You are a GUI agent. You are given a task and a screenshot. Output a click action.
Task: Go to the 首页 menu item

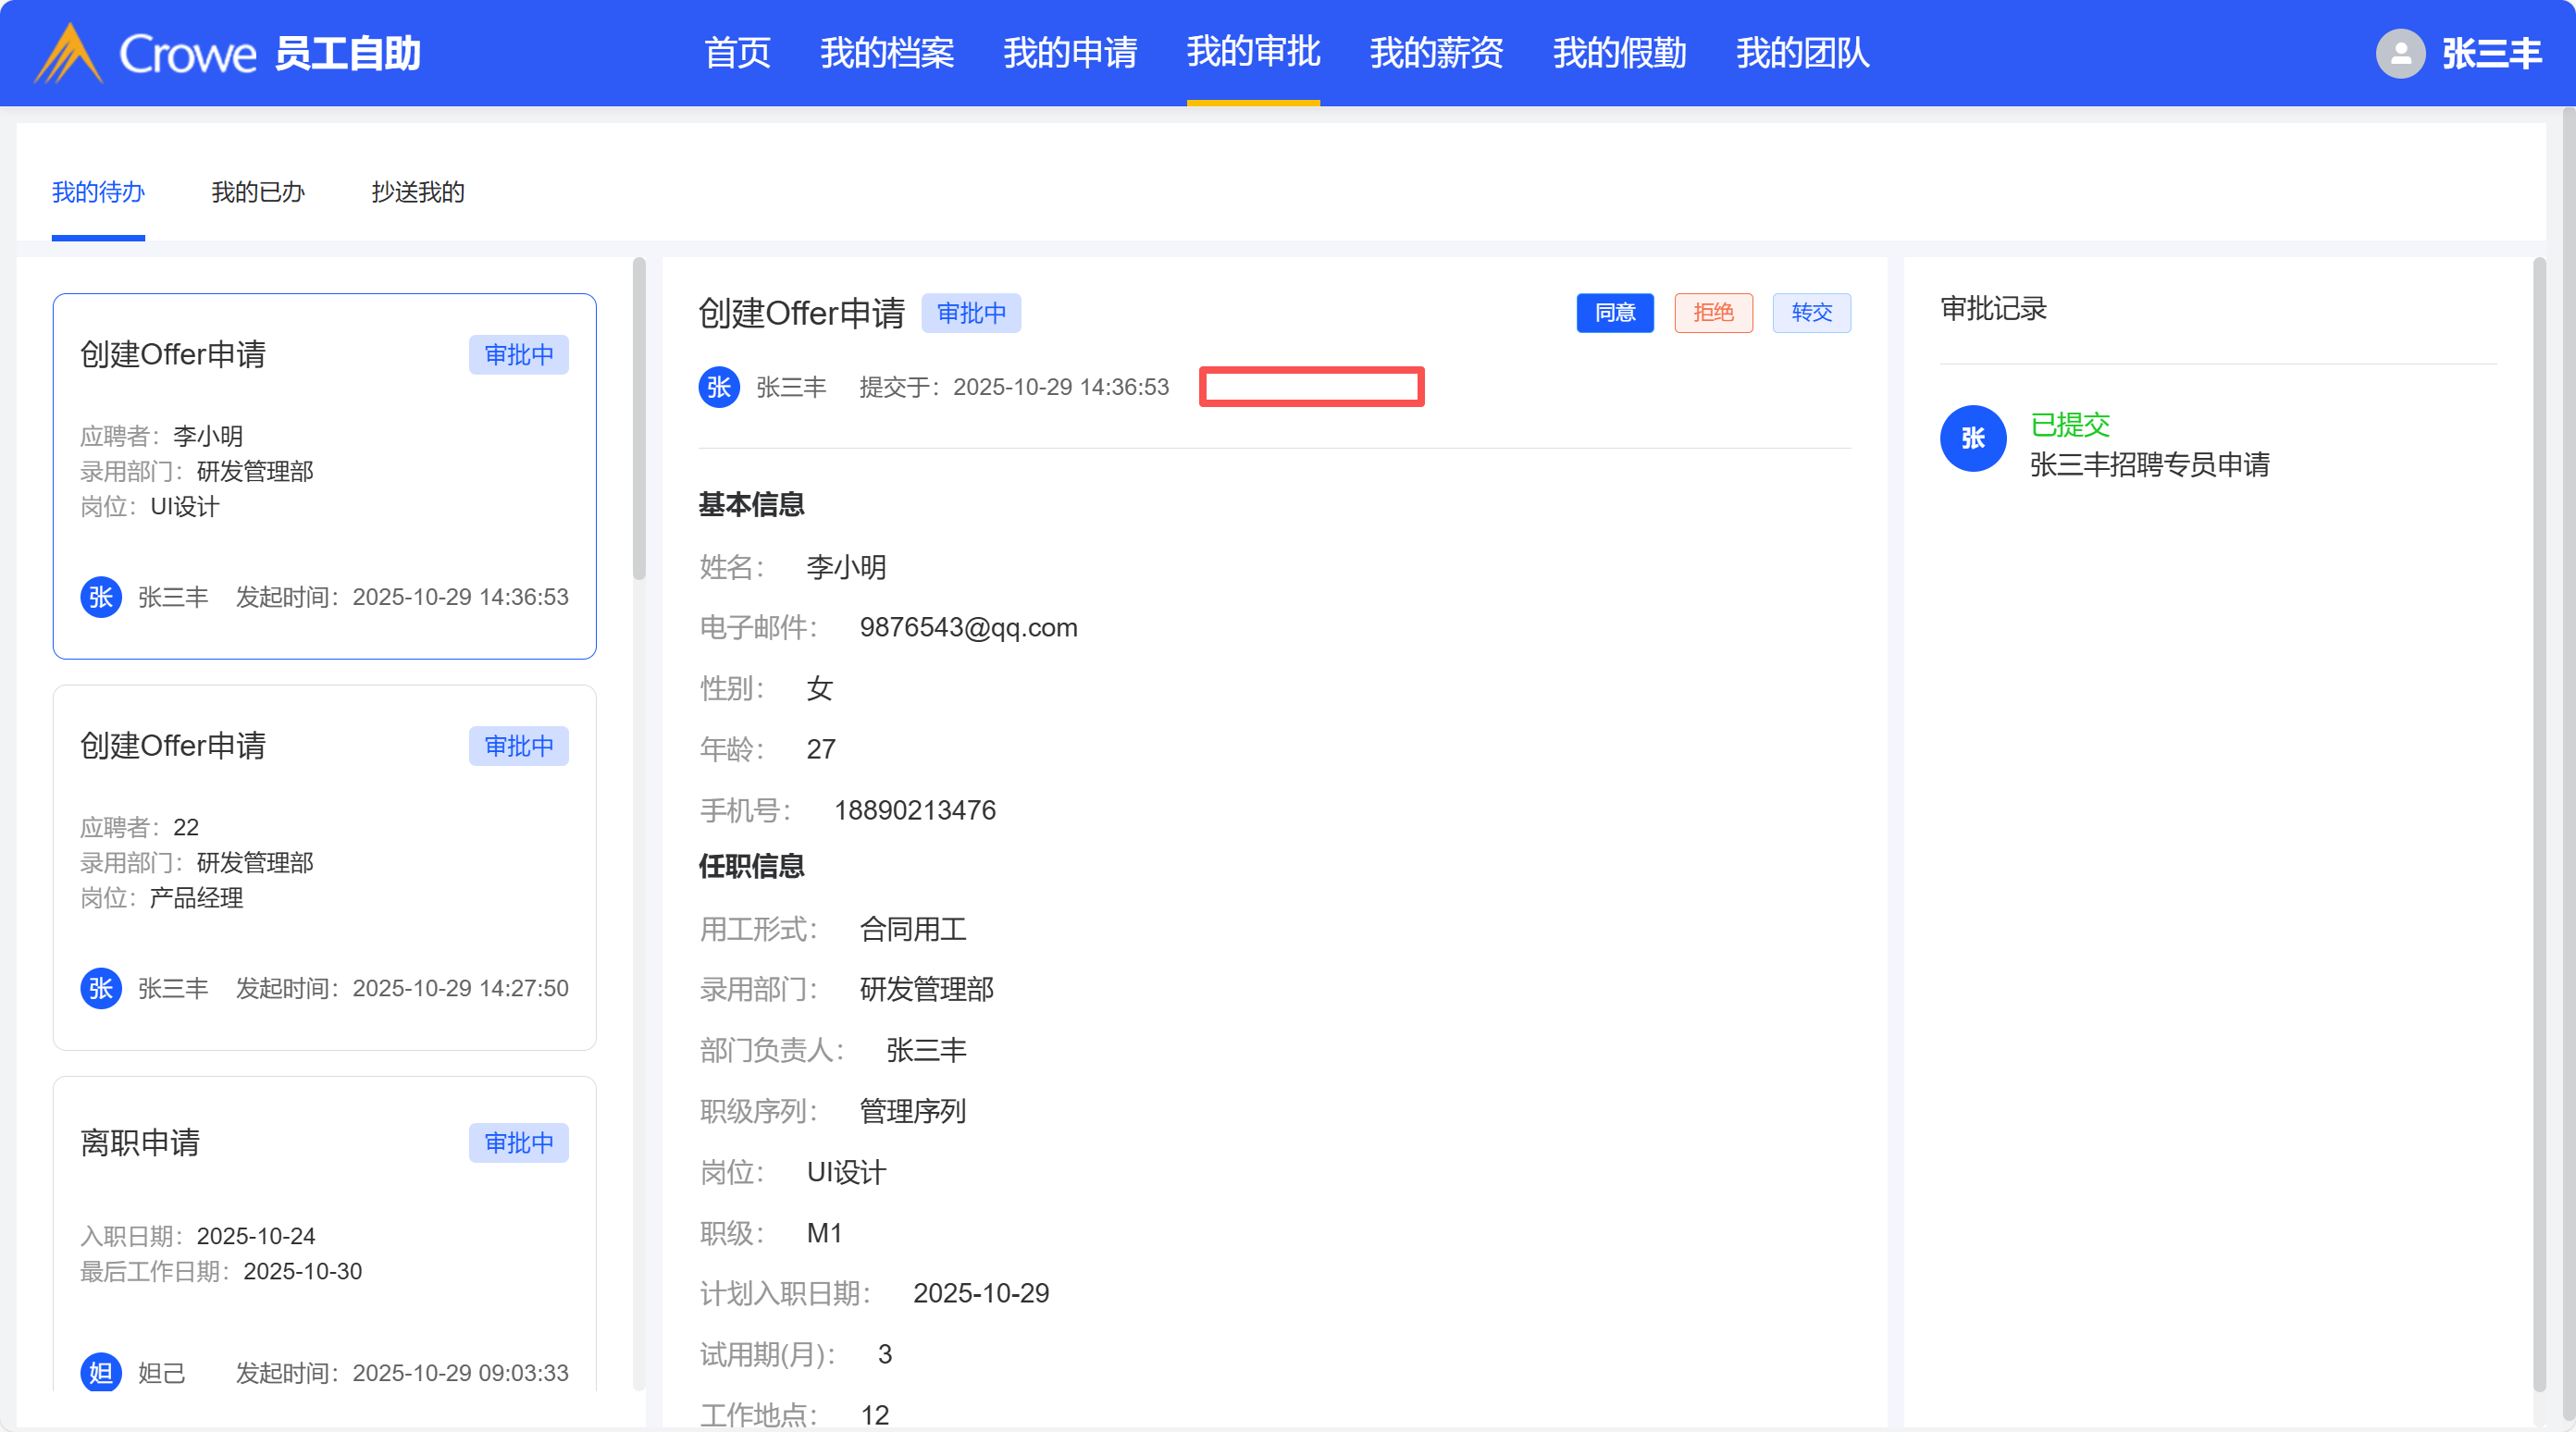coord(737,53)
